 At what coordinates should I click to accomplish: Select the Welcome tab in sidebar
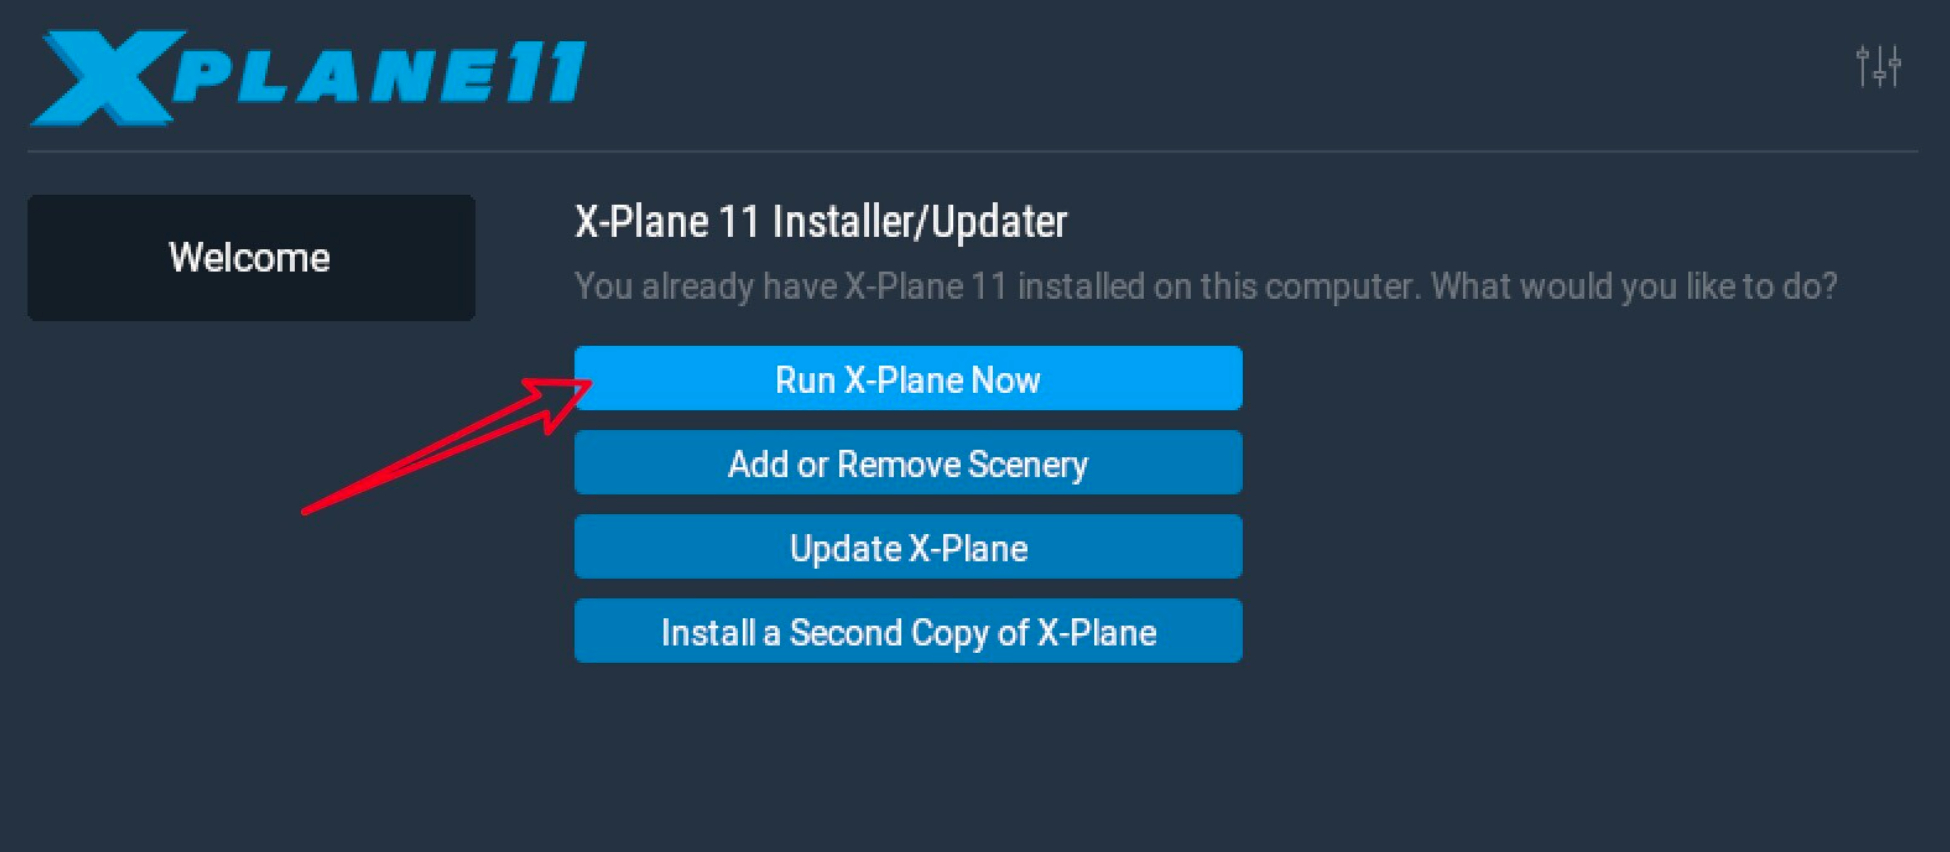pyautogui.click(x=251, y=258)
